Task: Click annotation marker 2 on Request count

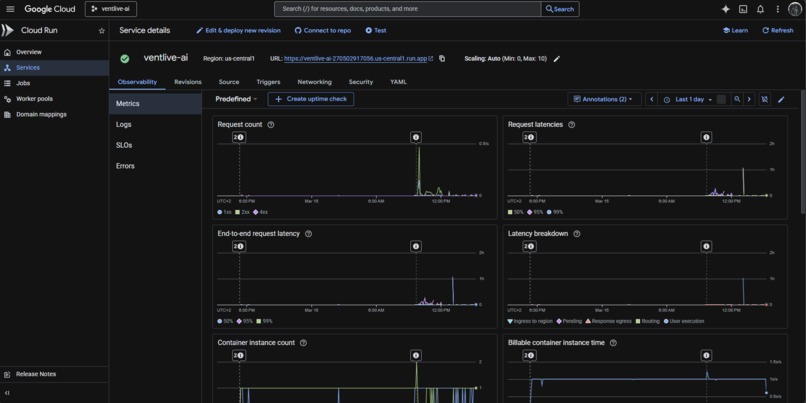Action: [x=239, y=137]
